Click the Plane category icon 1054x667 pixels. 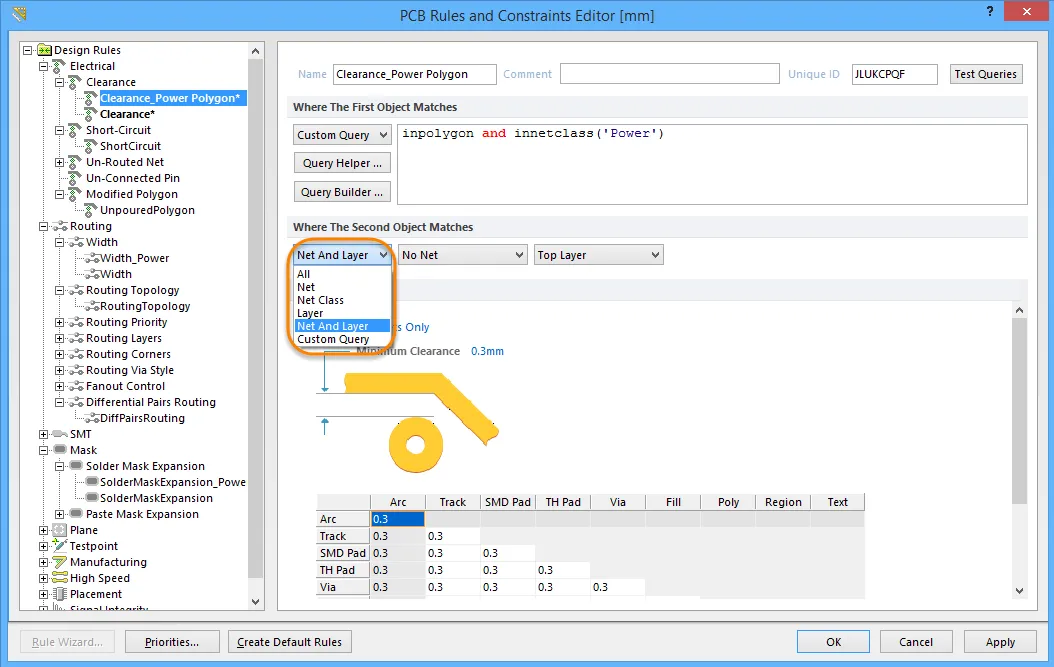[60, 530]
